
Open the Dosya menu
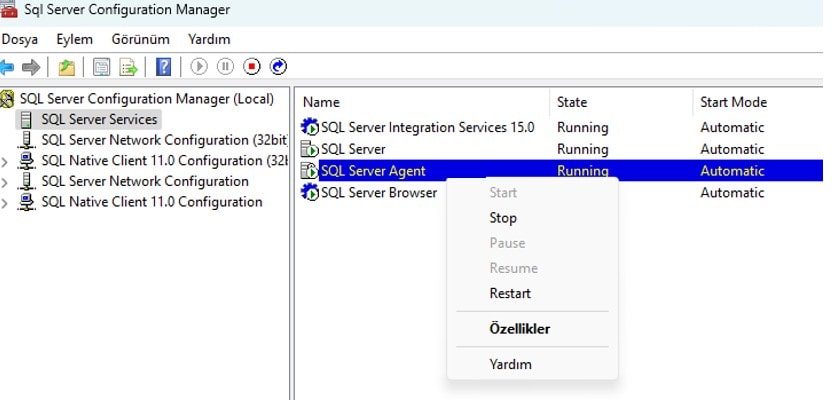pyautogui.click(x=20, y=39)
